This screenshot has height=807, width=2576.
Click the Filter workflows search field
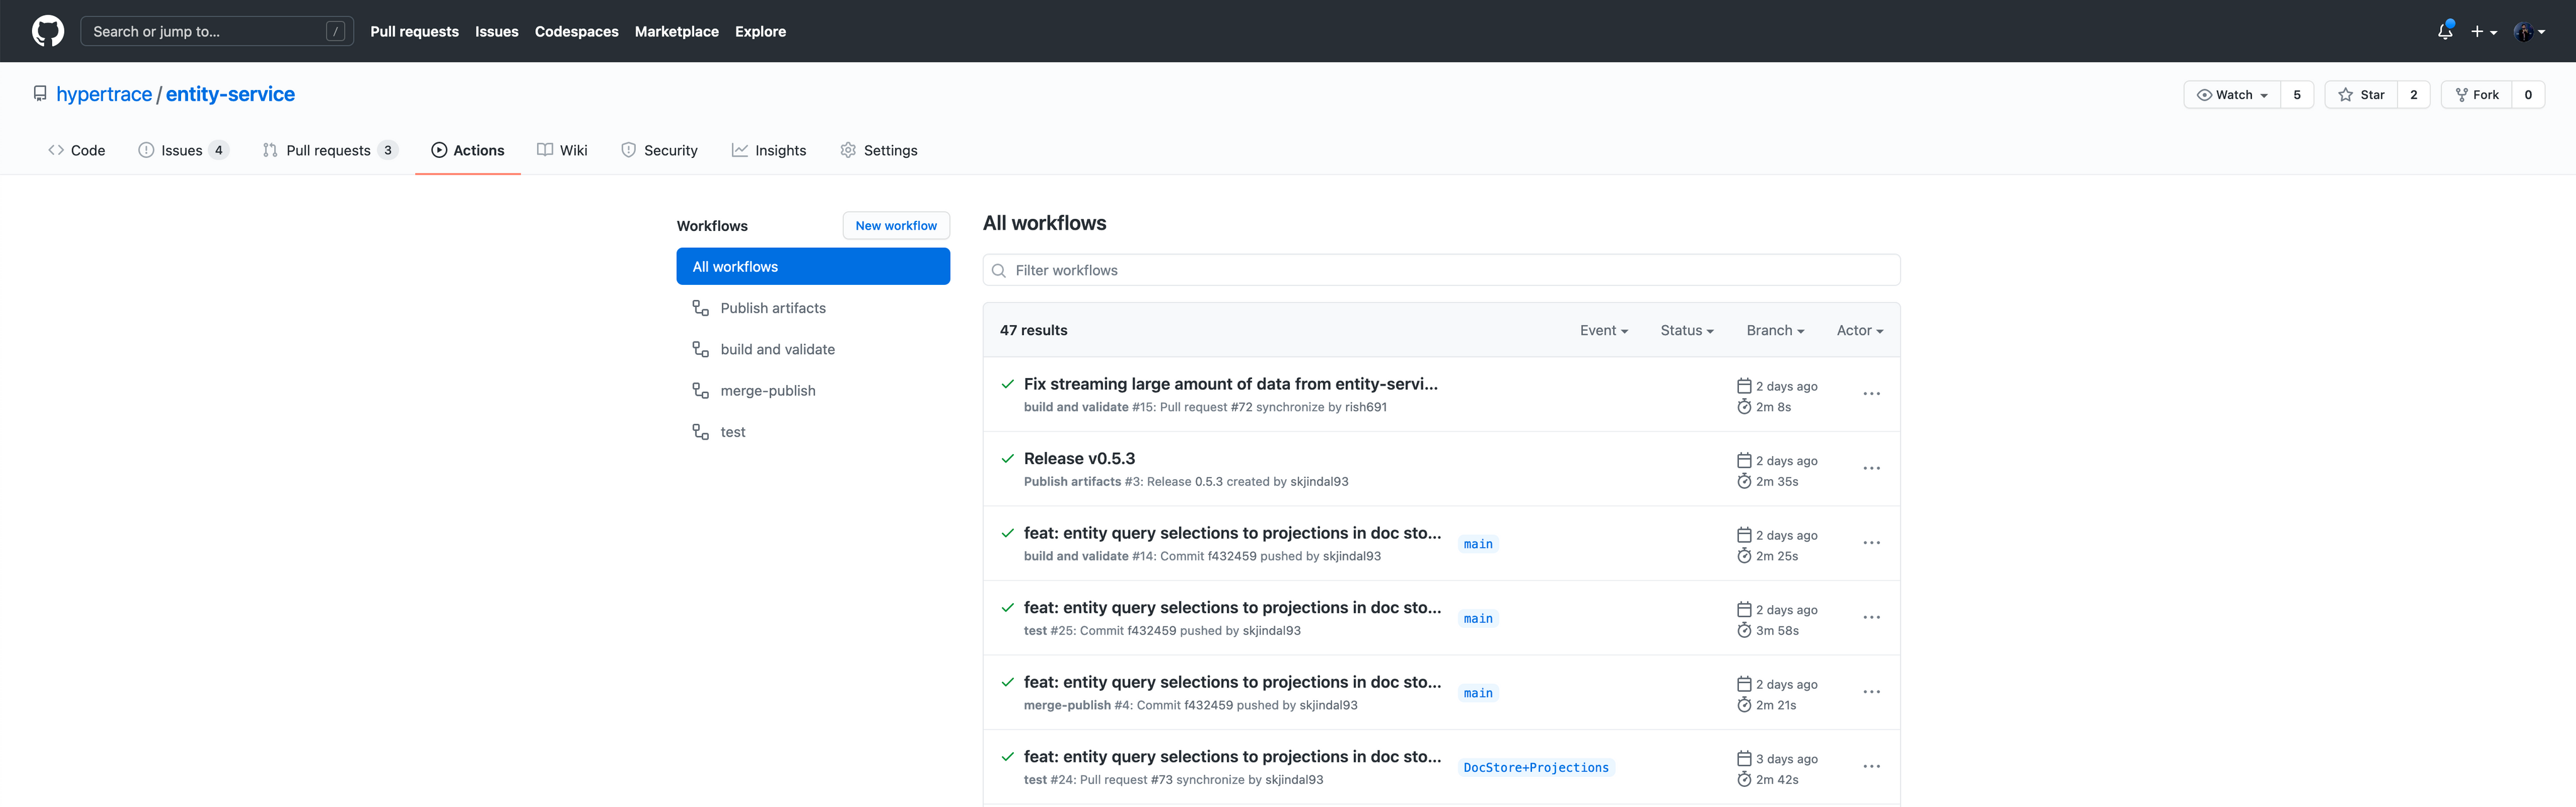tap(1441, 270)
